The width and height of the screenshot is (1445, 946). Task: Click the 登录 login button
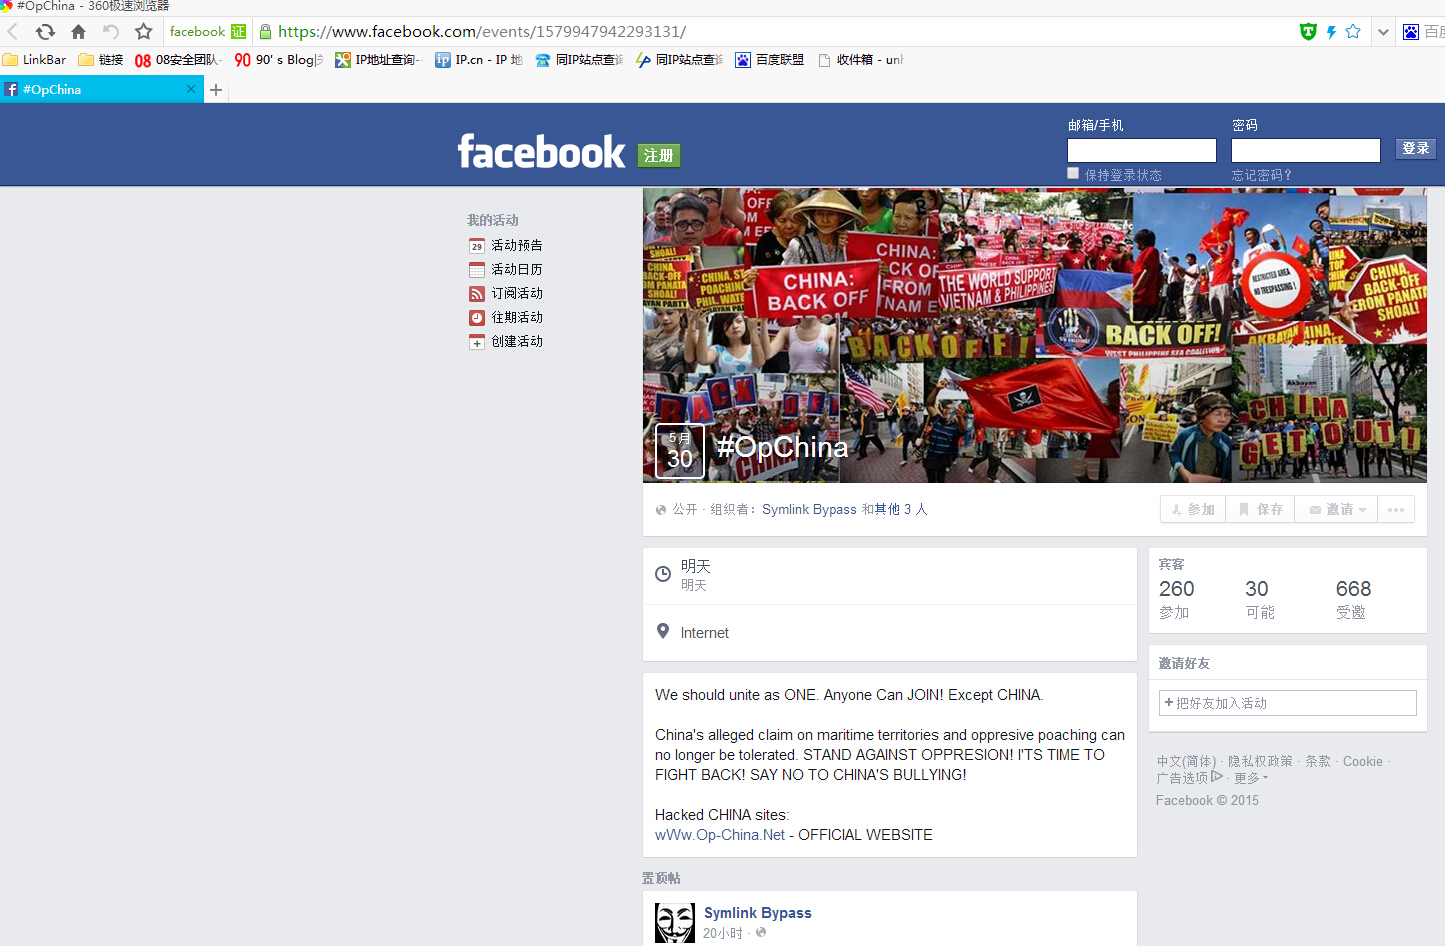(1415, 148)
